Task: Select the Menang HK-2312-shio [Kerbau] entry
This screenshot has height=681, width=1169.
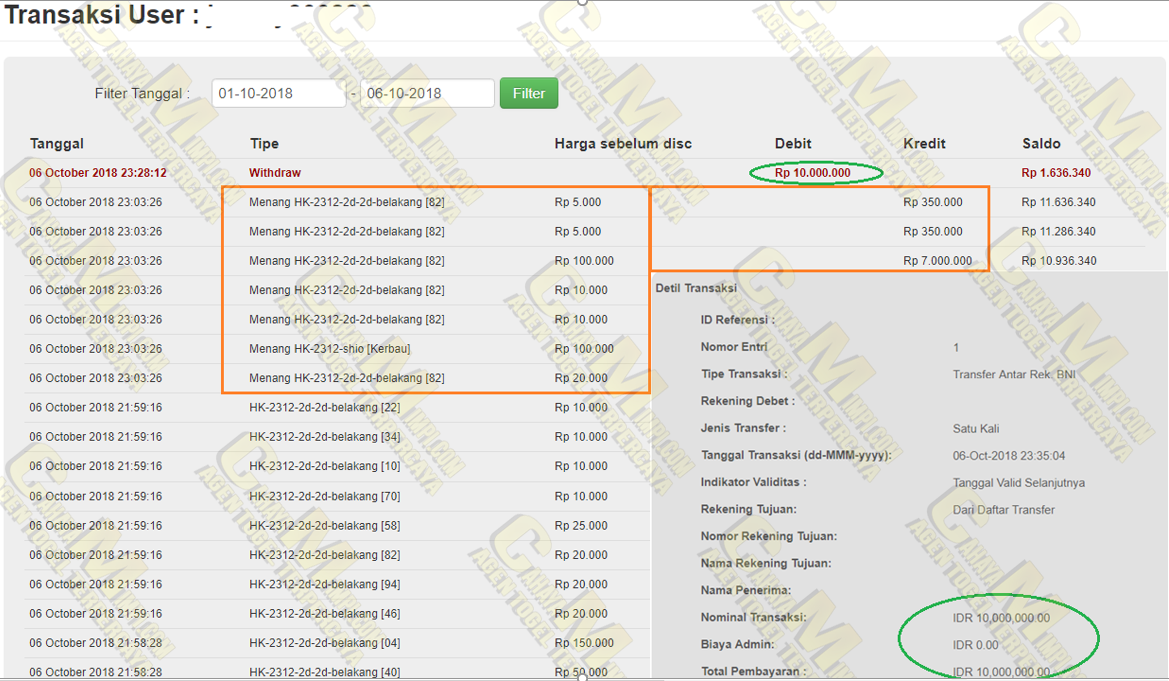Action: pyautogui.click(x=329, y=349)
